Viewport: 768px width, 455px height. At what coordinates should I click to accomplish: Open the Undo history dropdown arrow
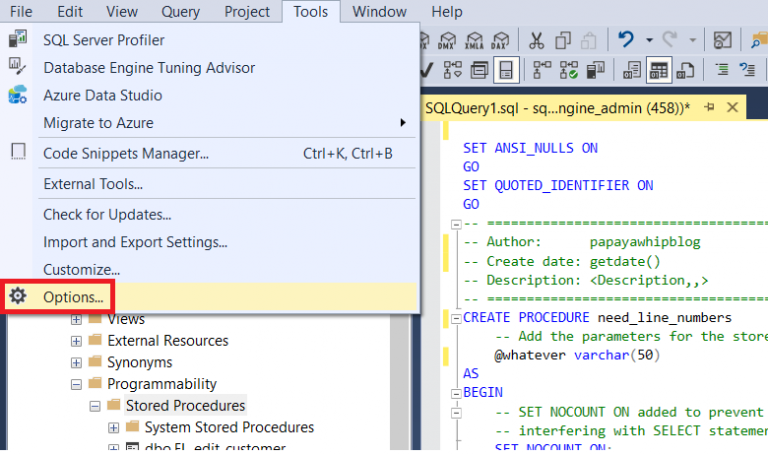click(x=649, y=40)
